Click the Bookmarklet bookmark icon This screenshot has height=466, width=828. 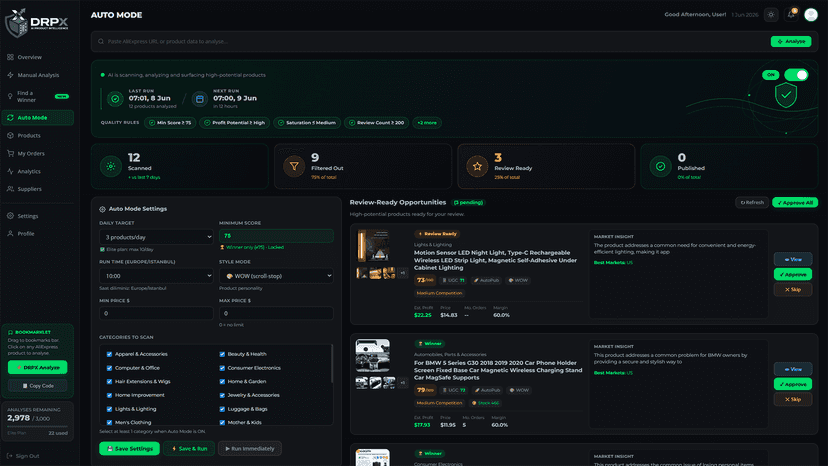11,332
